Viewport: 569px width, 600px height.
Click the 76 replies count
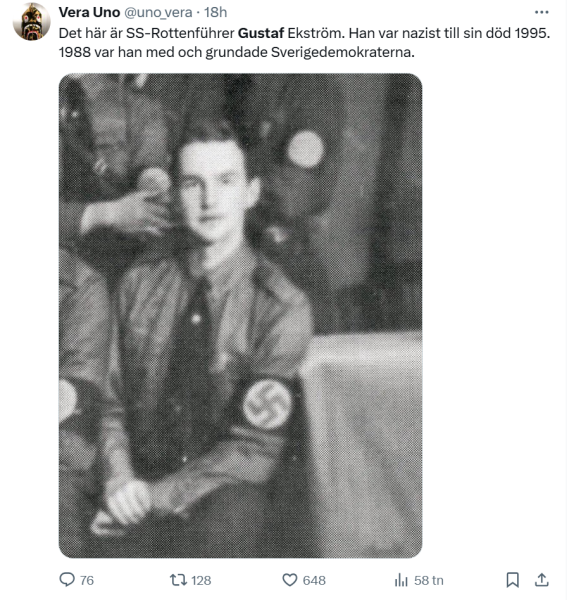click(87, 580)
